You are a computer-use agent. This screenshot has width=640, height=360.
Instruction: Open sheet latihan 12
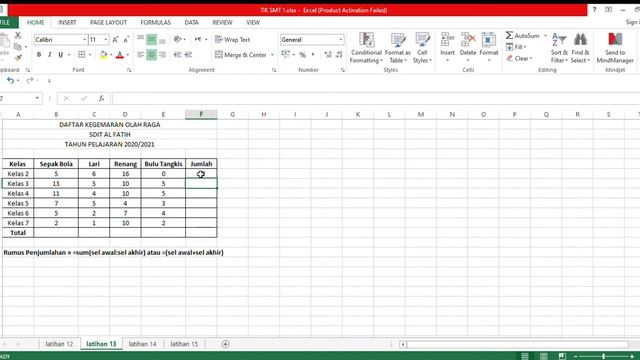[x=59, y=344]
